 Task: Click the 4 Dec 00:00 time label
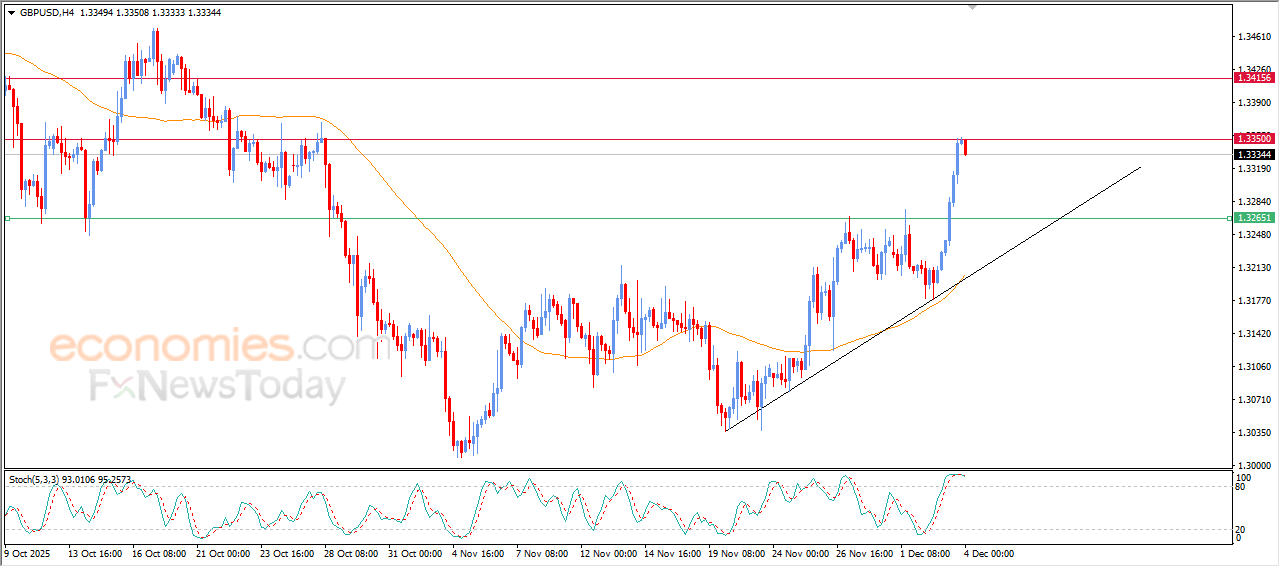click(x=988, y=552)
